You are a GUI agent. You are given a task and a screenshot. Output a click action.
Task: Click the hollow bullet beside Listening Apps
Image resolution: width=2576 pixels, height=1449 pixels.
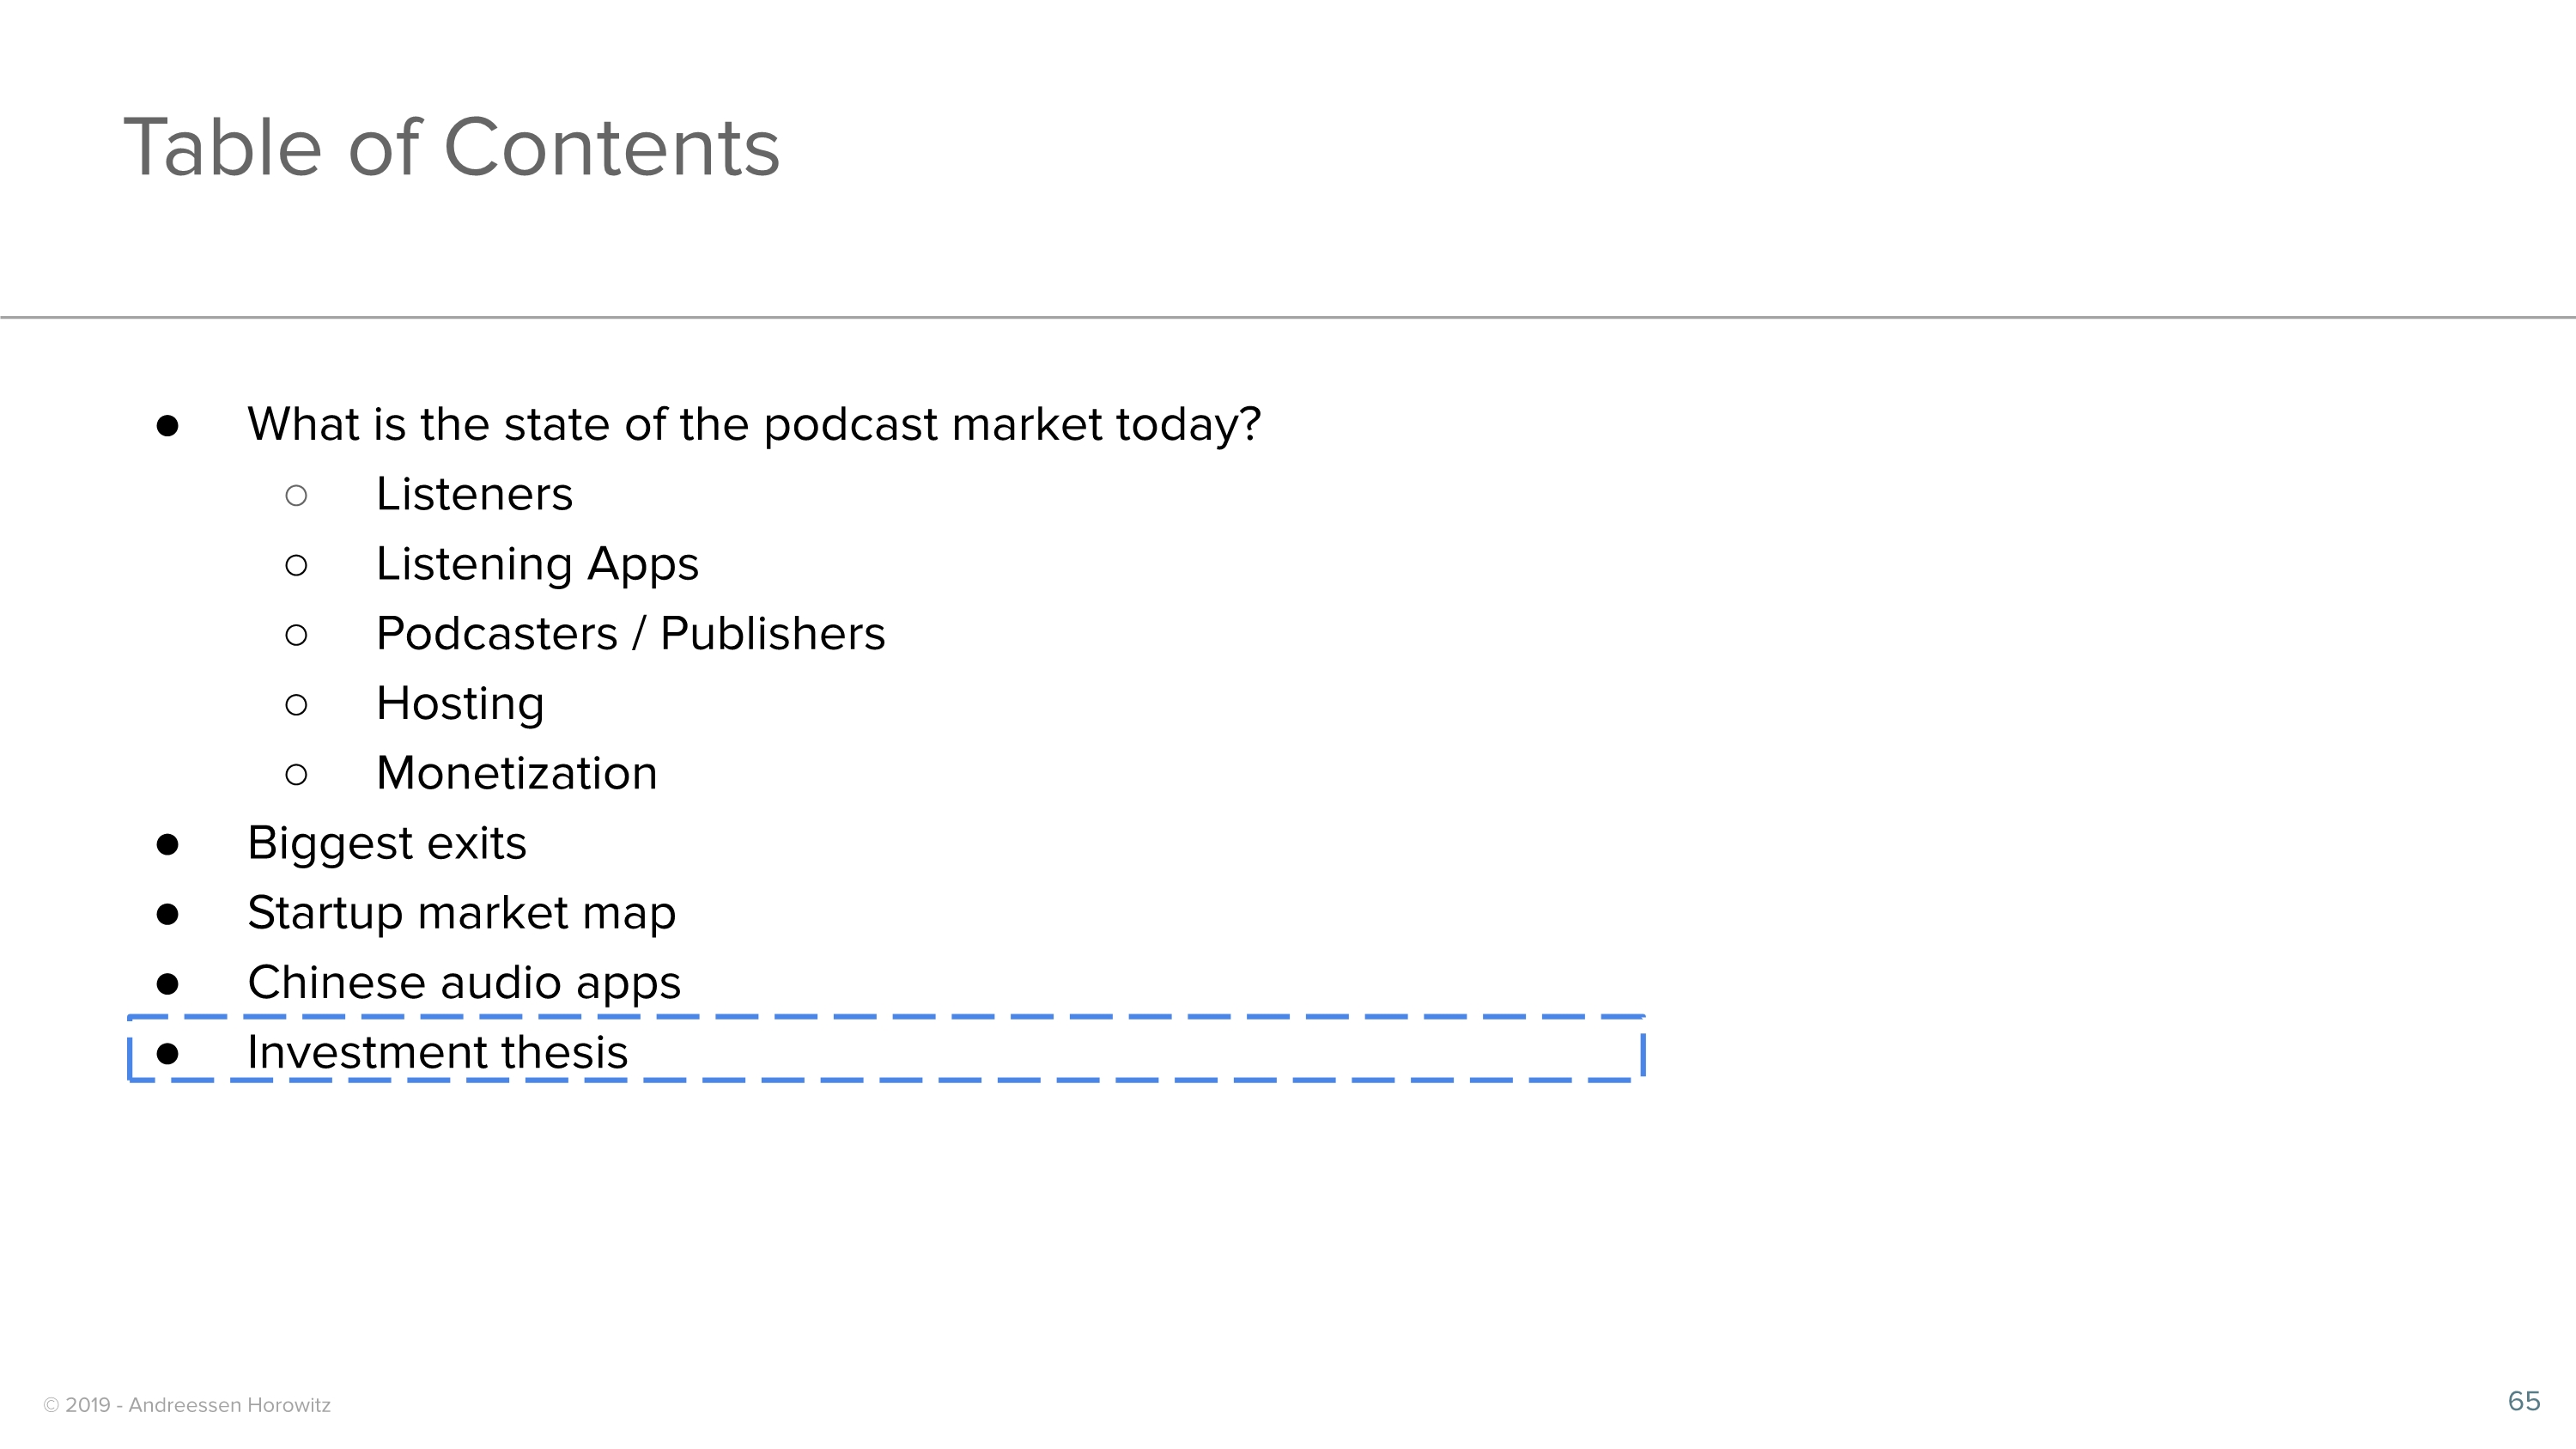click(x=296, y=566)
